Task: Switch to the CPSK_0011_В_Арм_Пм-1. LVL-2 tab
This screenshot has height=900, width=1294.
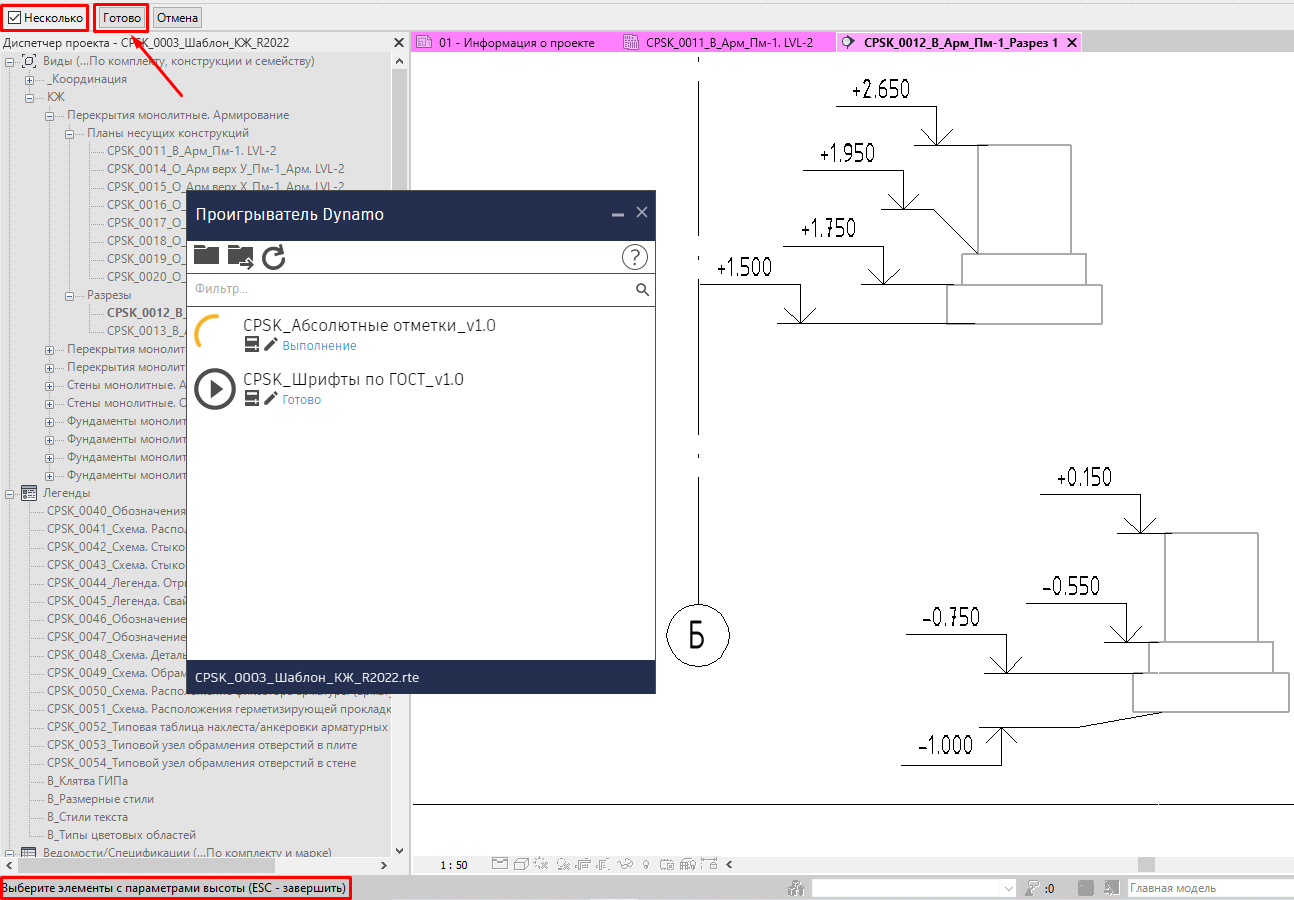Action: coord(728,43)
